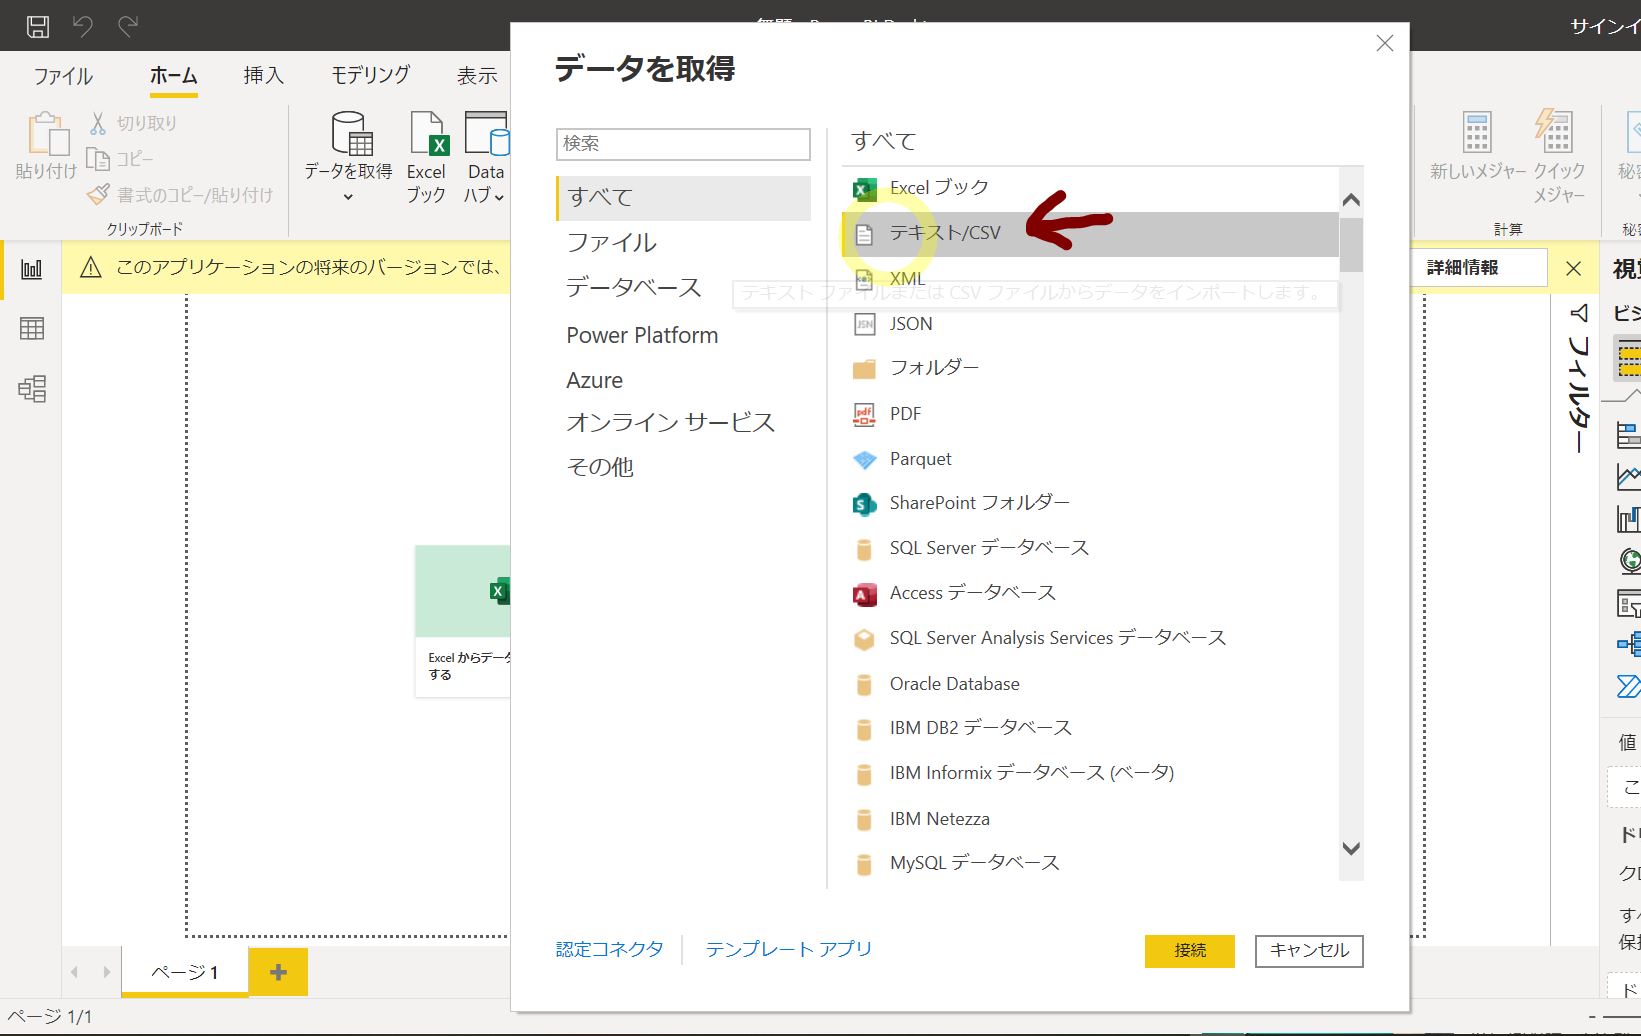Image resolution: width=1641 pixels, height=1036 pixels.
Task: Choose テキスト/CSV connector
Action: tap(1090, 233)
